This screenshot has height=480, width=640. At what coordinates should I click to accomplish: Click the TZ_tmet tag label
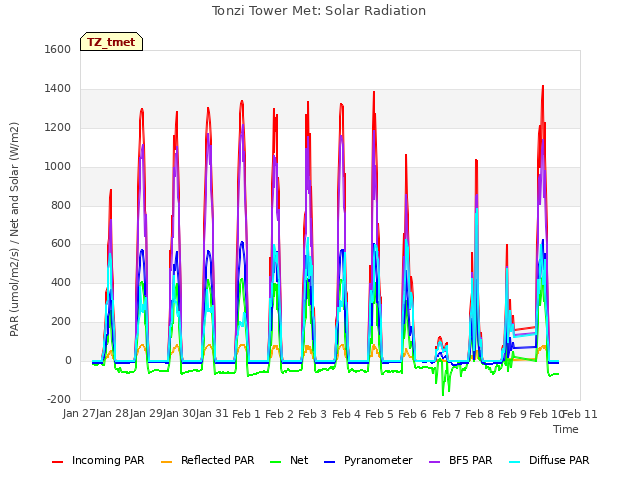point(111,42)
